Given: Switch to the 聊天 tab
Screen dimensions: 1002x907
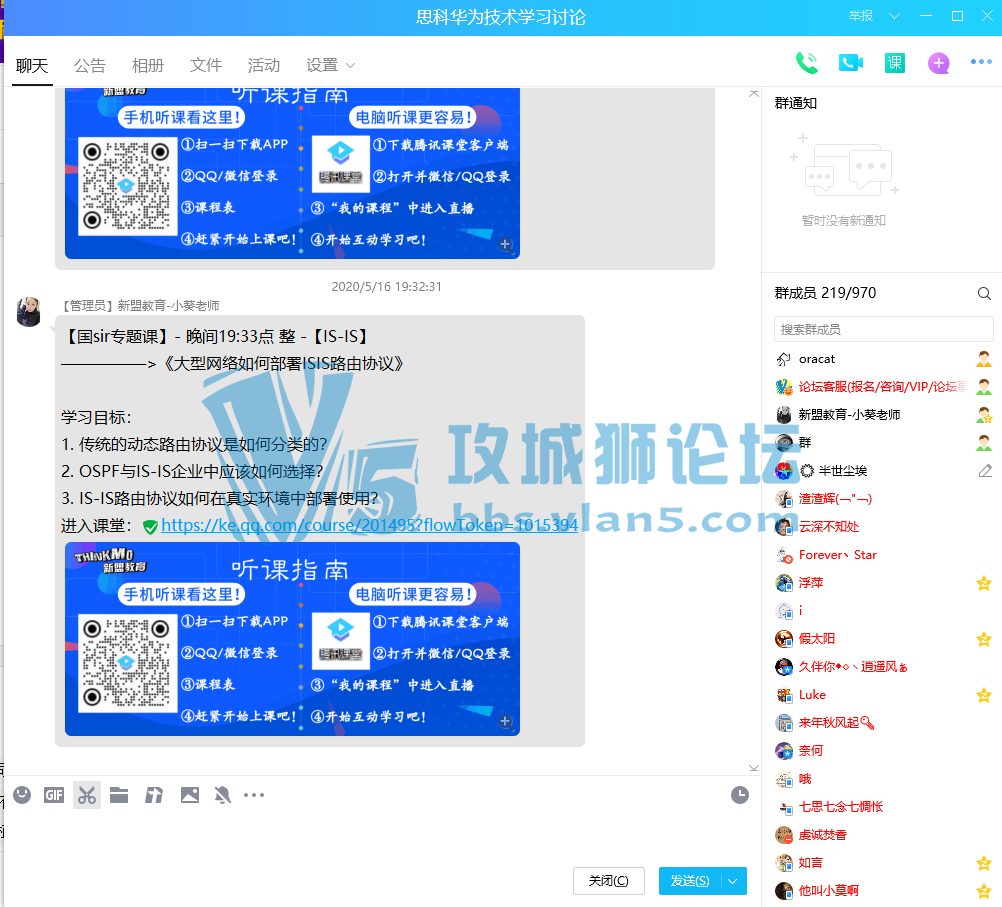Looking at the screenshot, I should [32, 65].
